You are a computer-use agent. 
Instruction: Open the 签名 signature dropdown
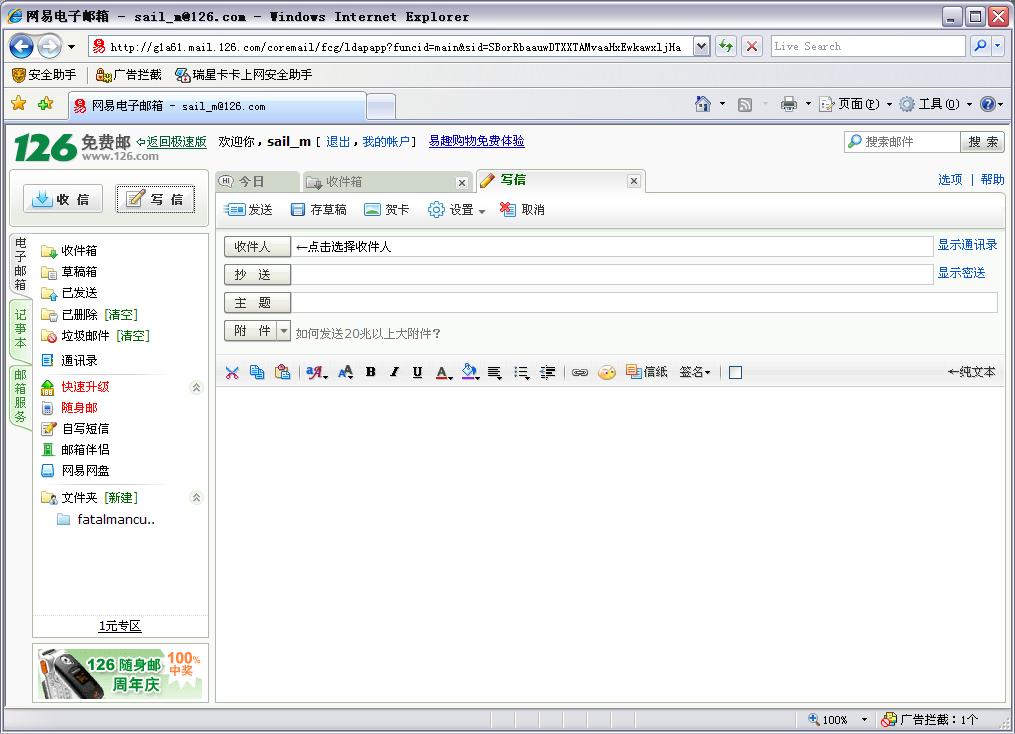695,372
